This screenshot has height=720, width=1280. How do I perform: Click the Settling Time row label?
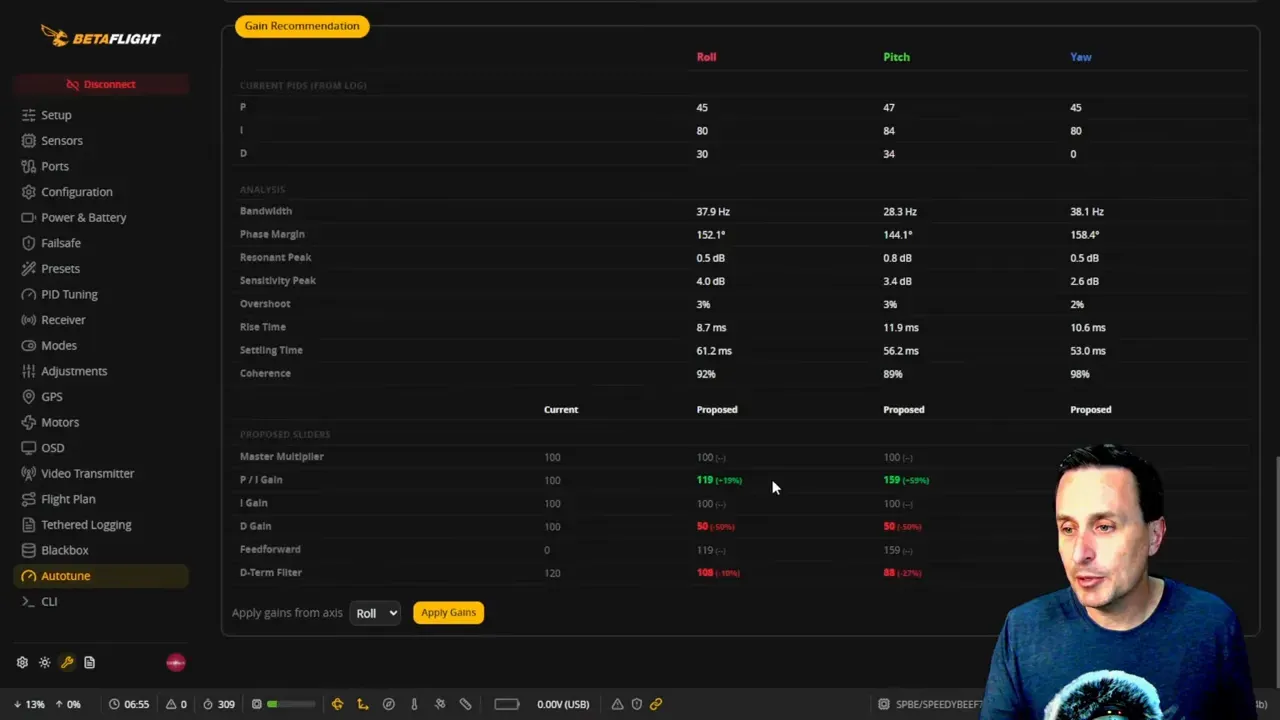coord(271,350)
